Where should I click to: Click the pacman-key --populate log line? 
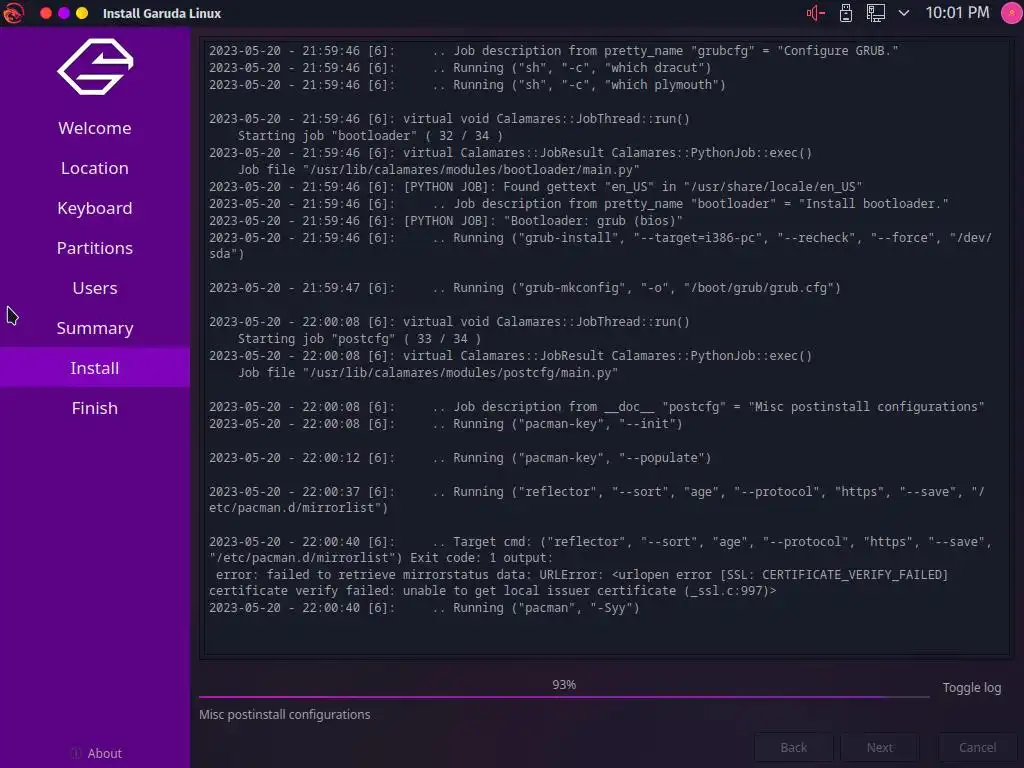460,458
